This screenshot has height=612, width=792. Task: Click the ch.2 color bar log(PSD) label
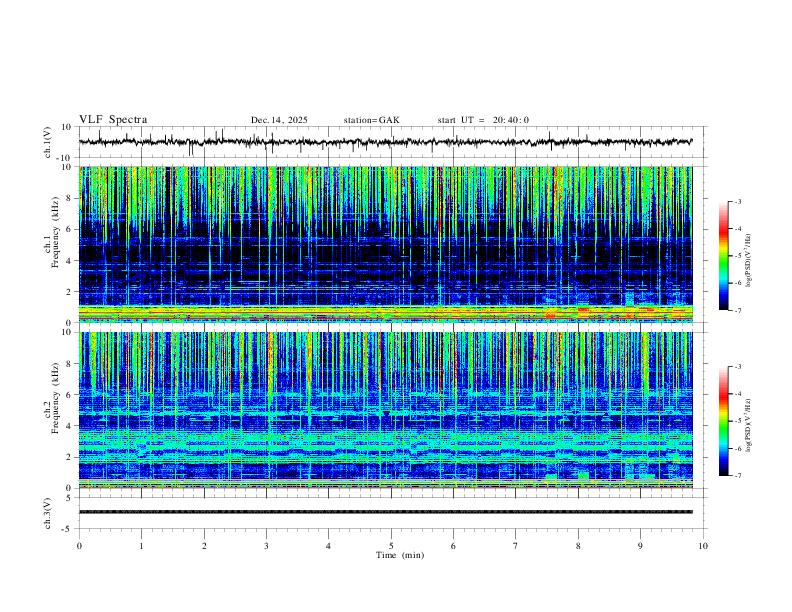pyautogui.click(x=749, y=425)
